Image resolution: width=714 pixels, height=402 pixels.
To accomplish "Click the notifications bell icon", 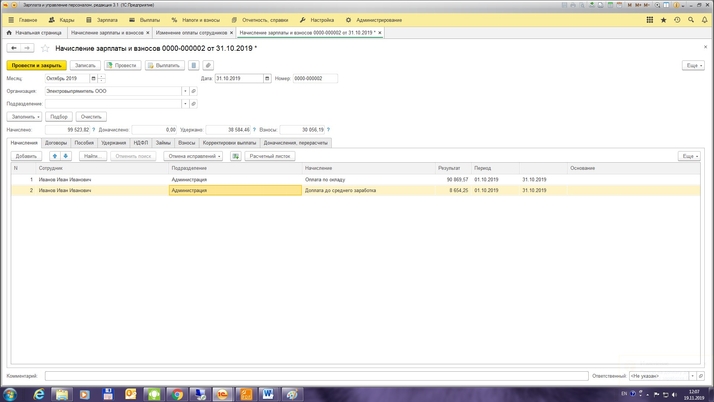I will [704, 20].
